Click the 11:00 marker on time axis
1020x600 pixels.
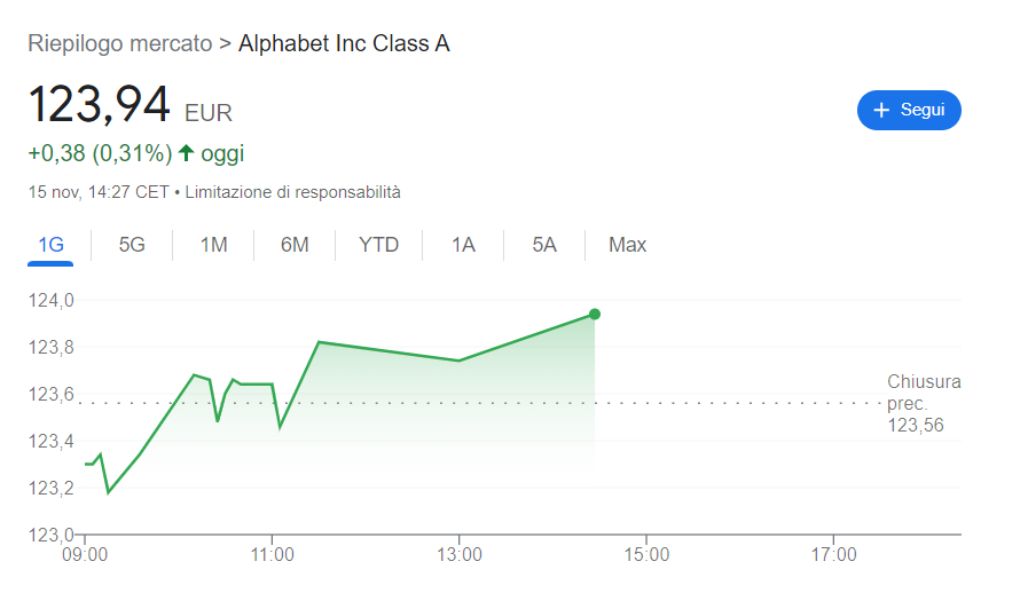tap(272, 554)
